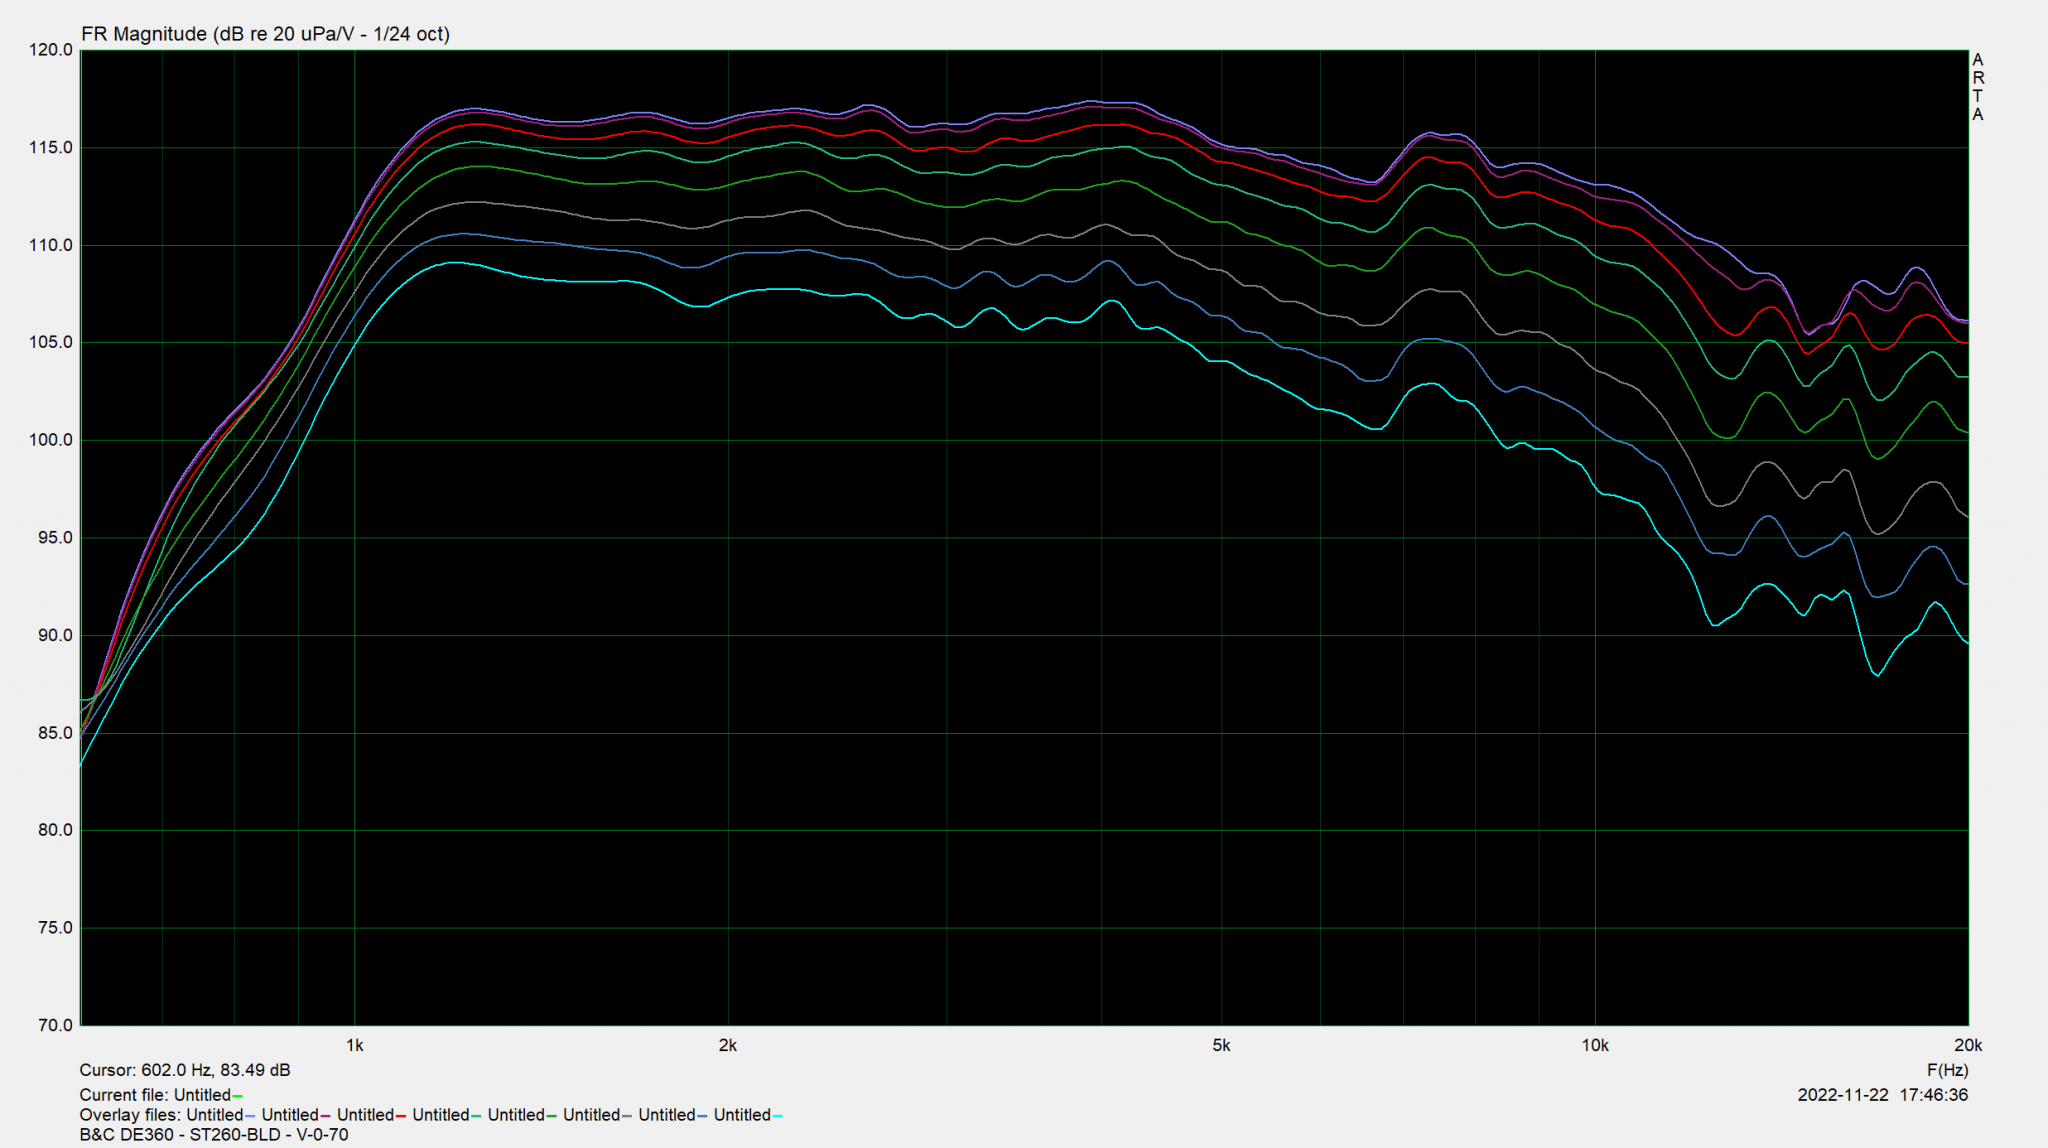Click the 'Overlay files:' label
This screenshot has width=2048, height=1148.
(131, 1115)
